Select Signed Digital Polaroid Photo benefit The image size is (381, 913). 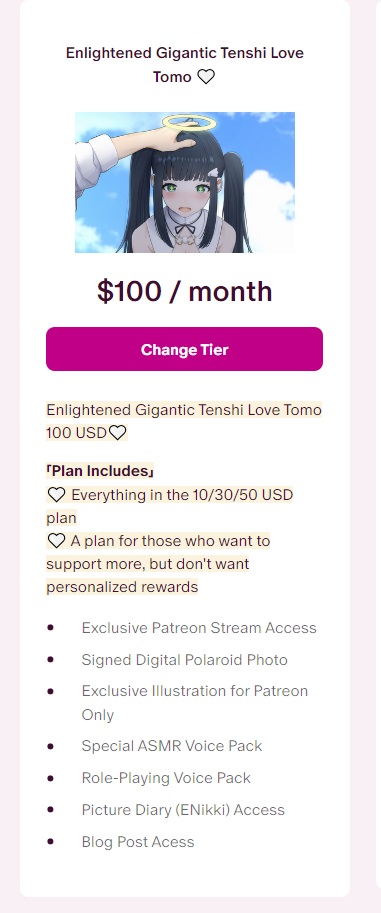click(x=184, y=660)
